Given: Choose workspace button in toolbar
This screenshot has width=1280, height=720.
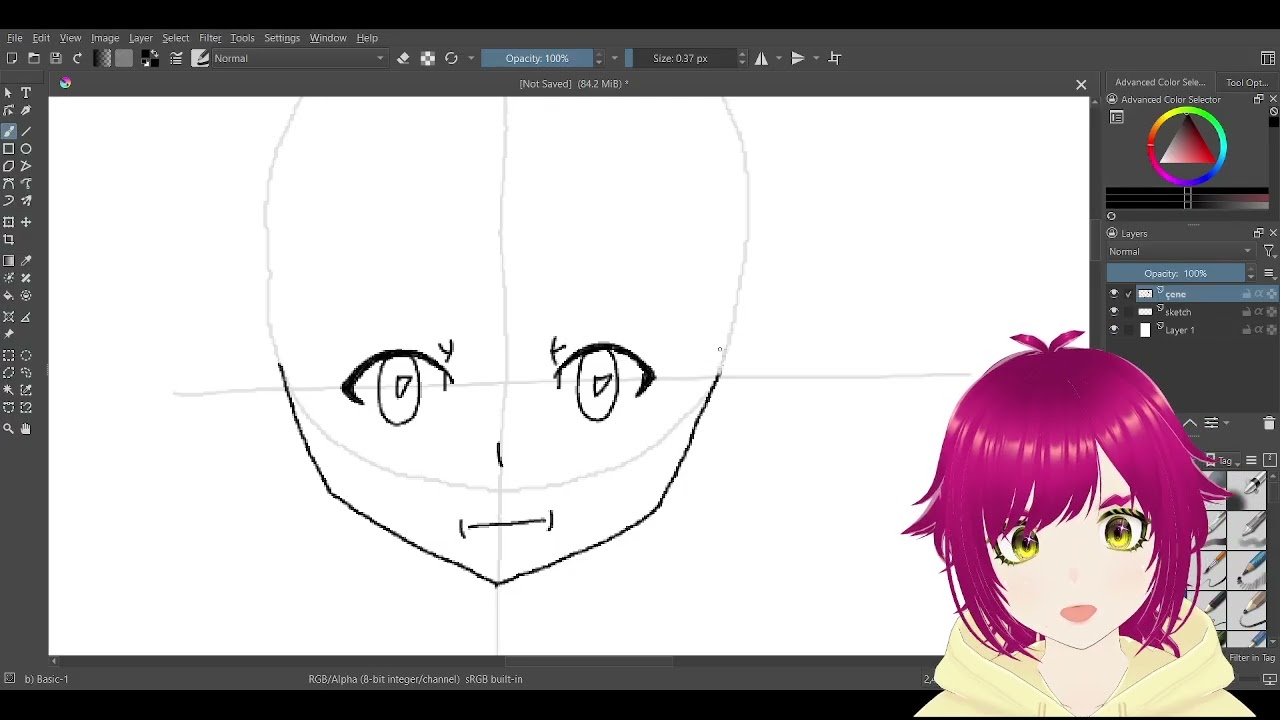Looking at the screenshot, I should coord(1268,58).
